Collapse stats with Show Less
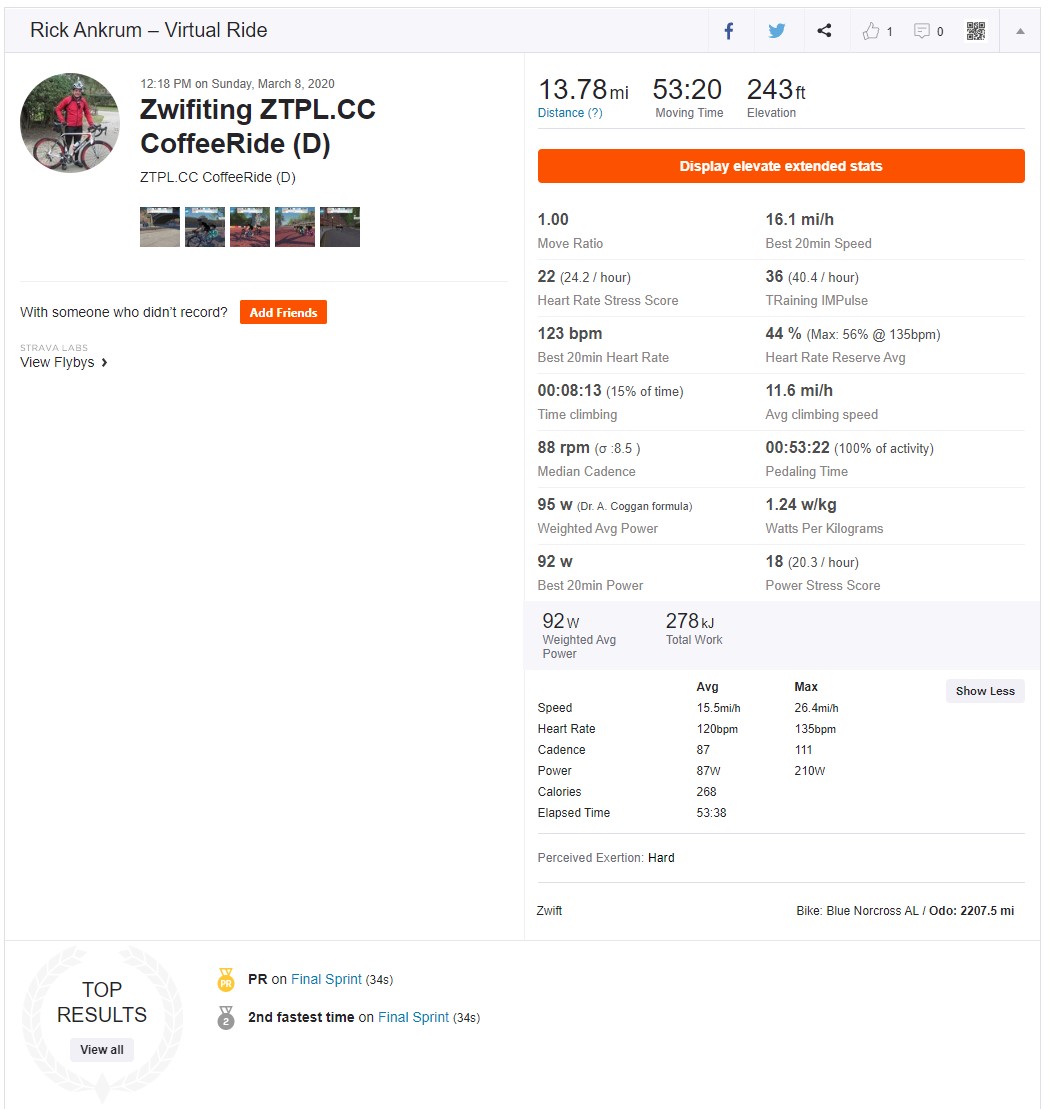The height and width of the screenshot is (1109, 1050). pyautogui.click(x=985, y=691)
